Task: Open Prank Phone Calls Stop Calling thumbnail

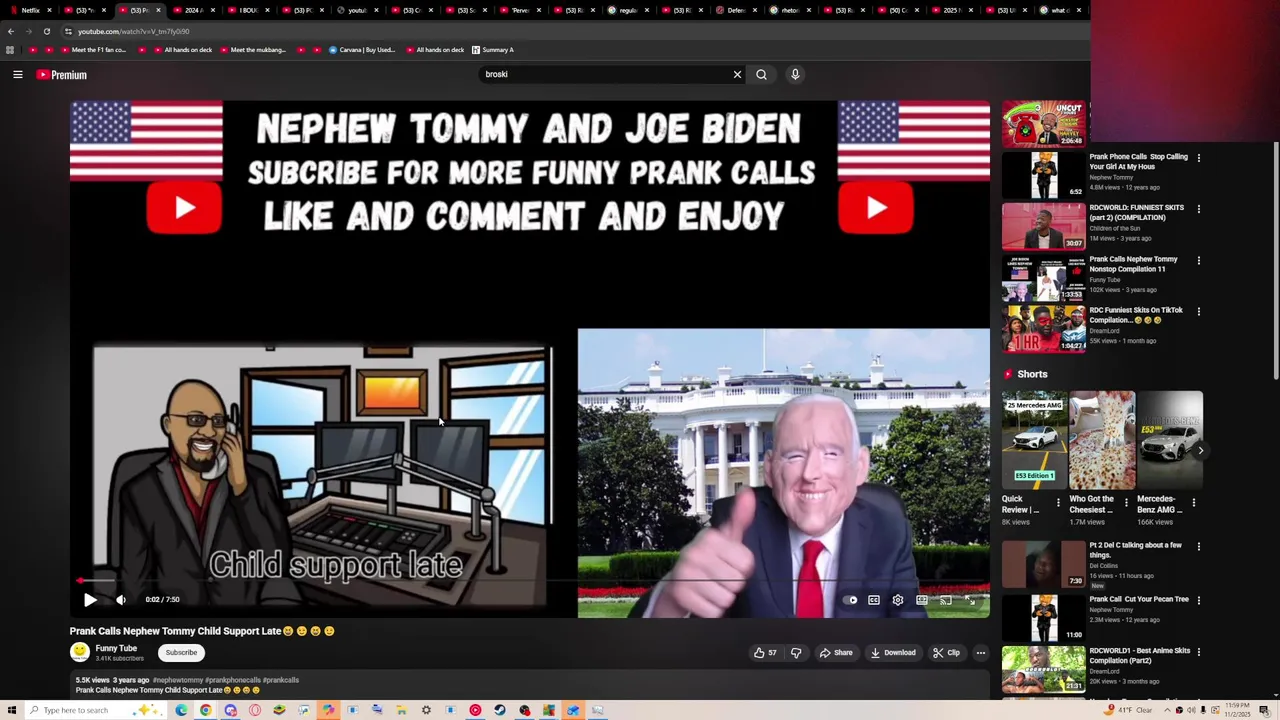Action: pos(1044,174)
